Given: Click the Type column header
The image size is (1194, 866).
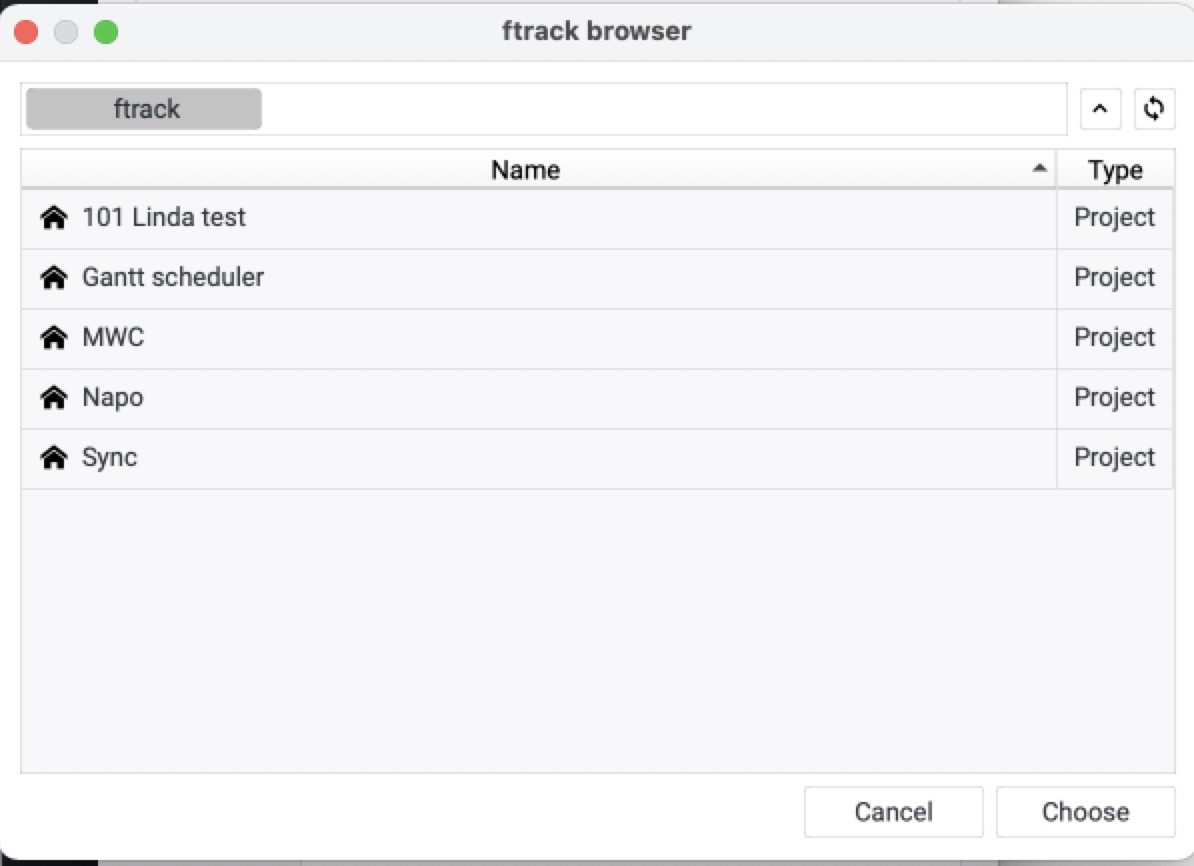Looking at the screenshot, I should [1115, 169].
